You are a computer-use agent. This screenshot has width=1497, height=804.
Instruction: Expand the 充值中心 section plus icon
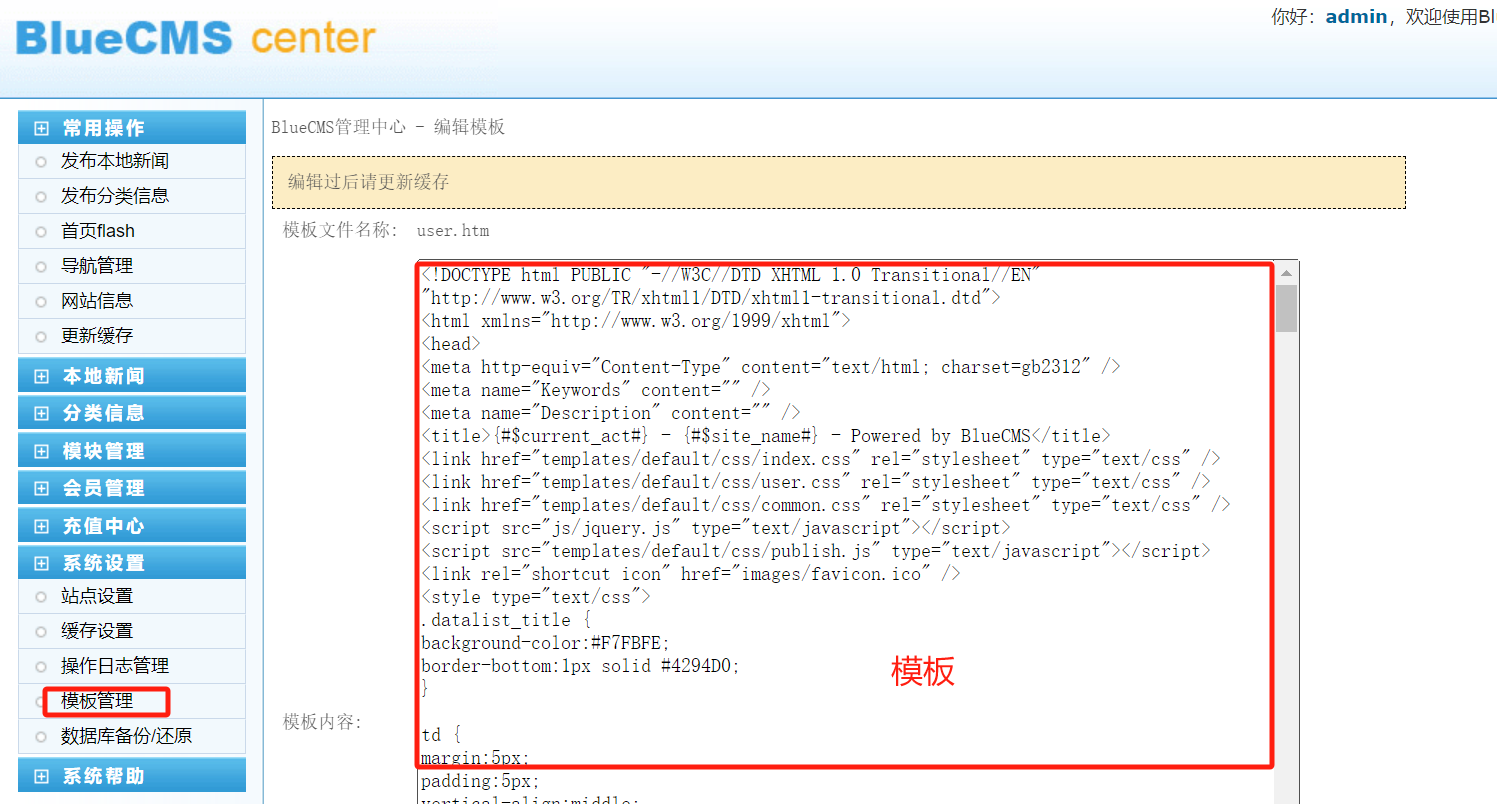click(41, 526)
